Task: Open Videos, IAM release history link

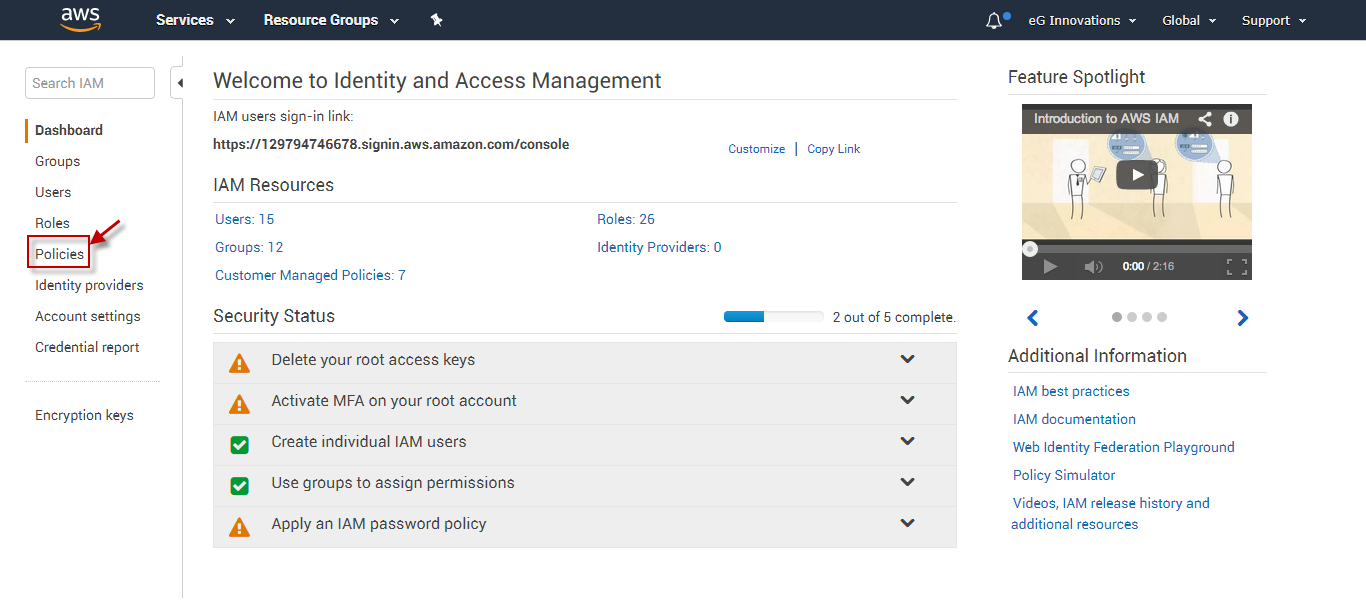Action: point(1110,513)
